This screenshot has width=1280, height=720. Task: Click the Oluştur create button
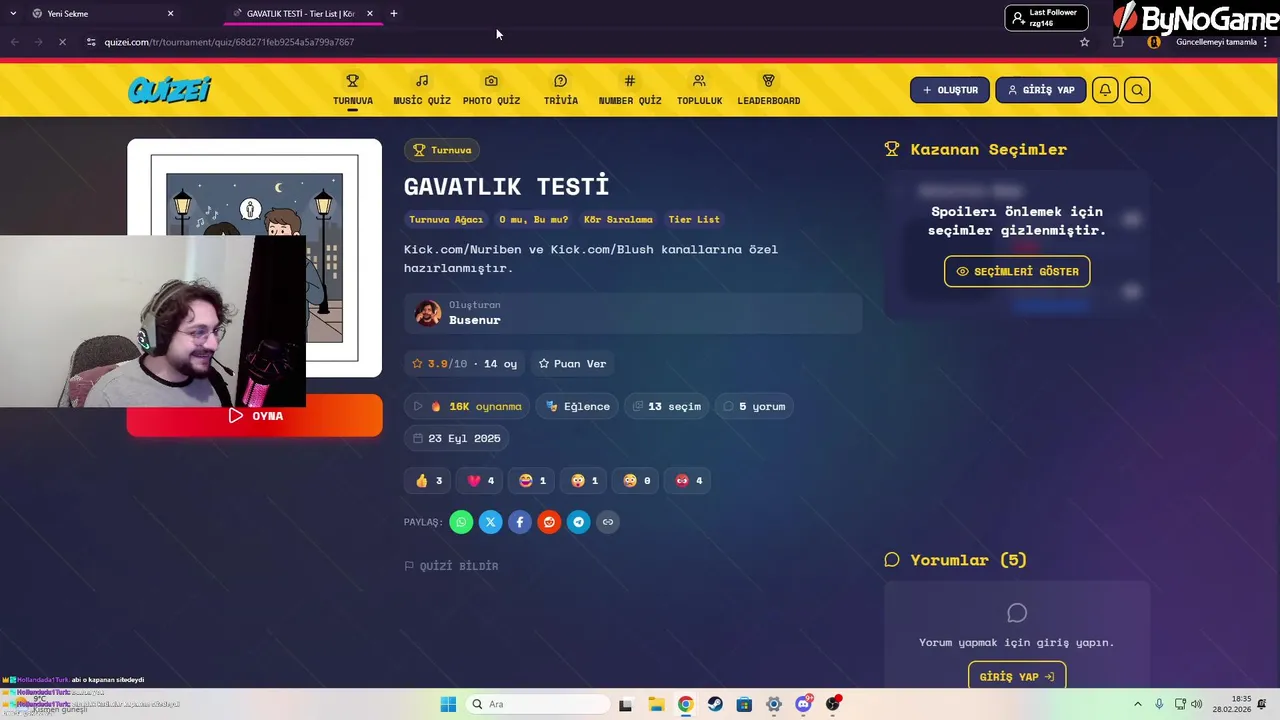(x=950, y=90)
